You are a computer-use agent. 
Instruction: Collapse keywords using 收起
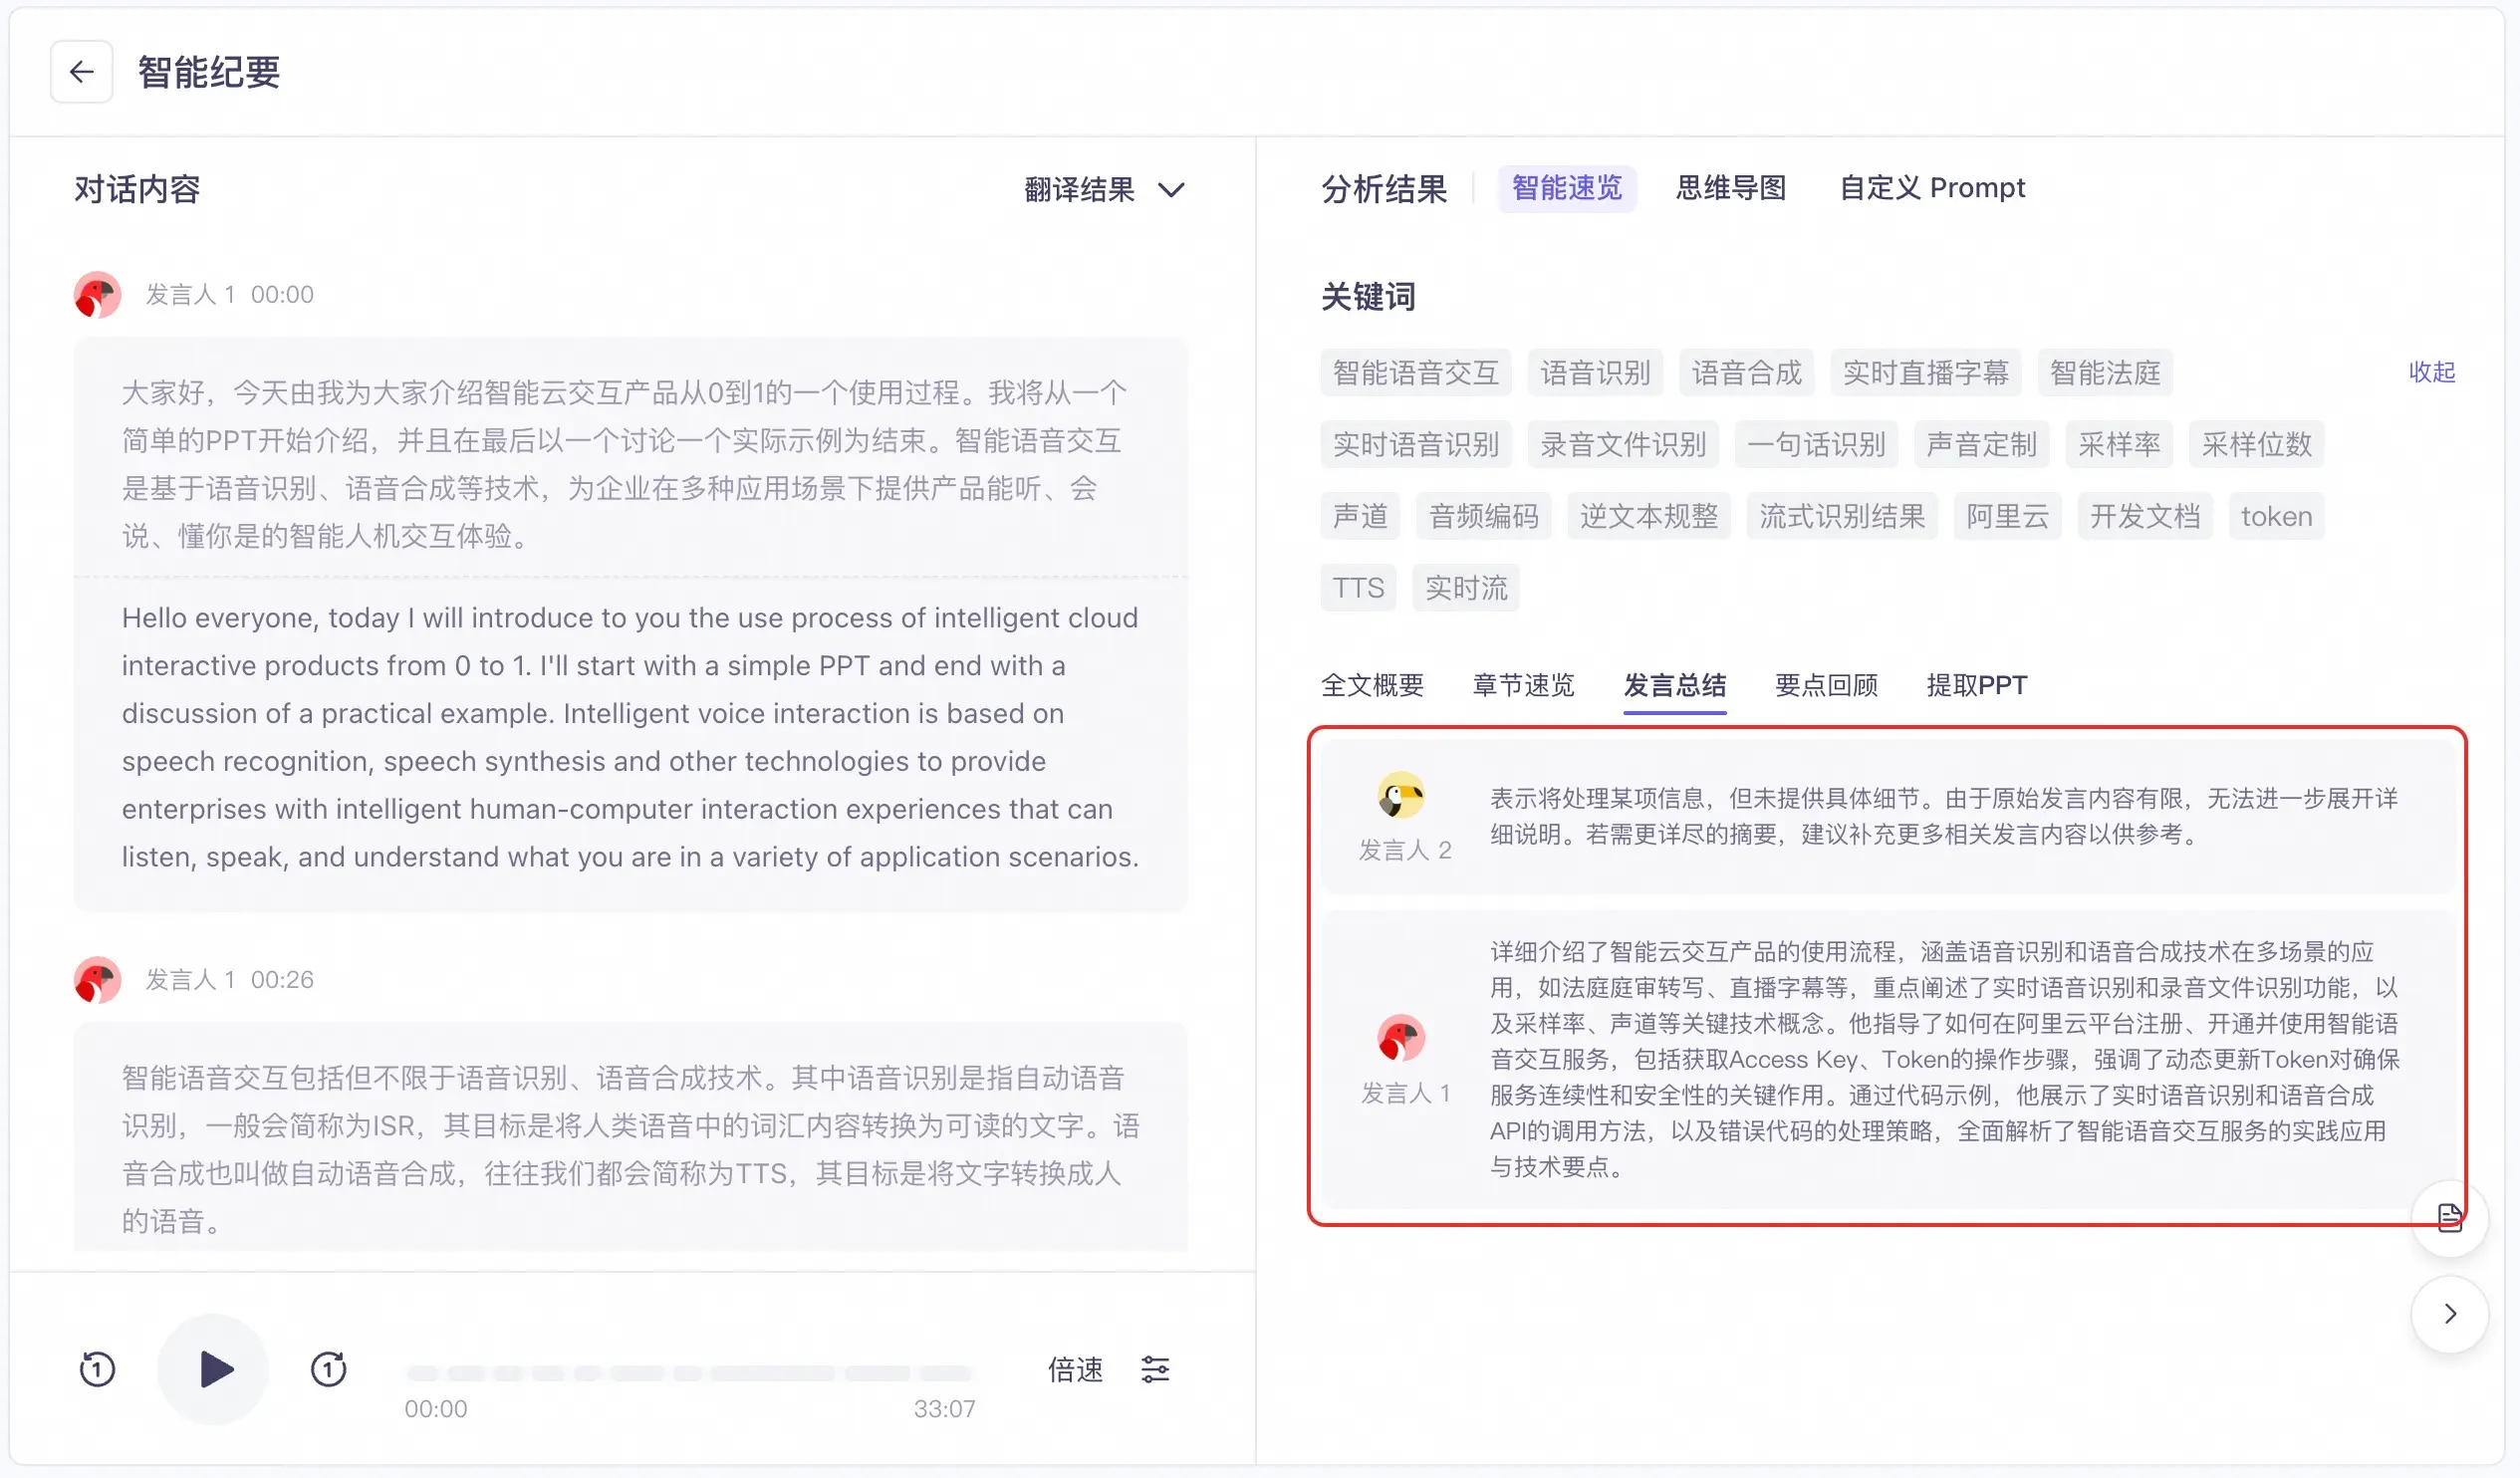(2431, 372)
